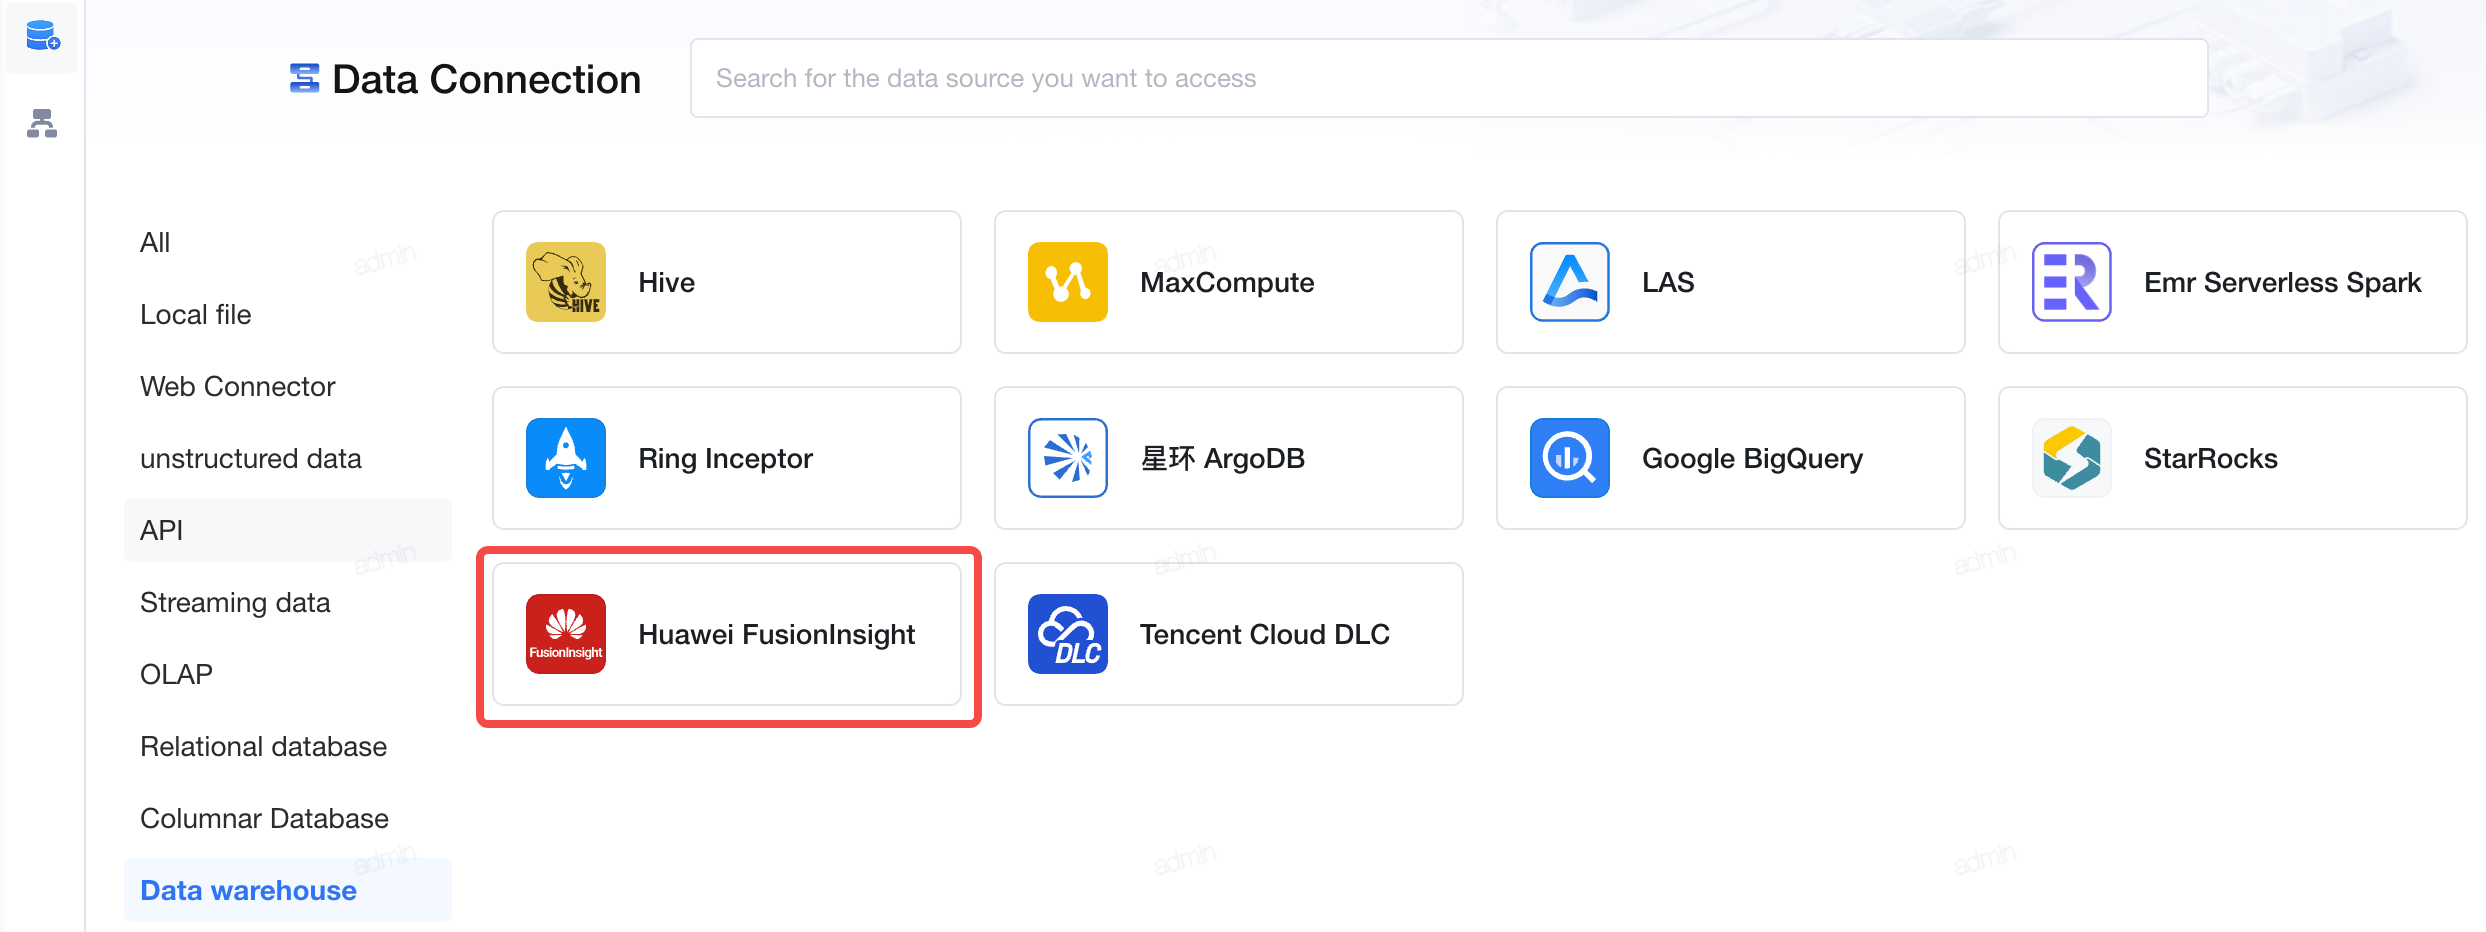Click the Hive elephant icon
Viewport: 2486px width, 932px height.
(566, 282)
